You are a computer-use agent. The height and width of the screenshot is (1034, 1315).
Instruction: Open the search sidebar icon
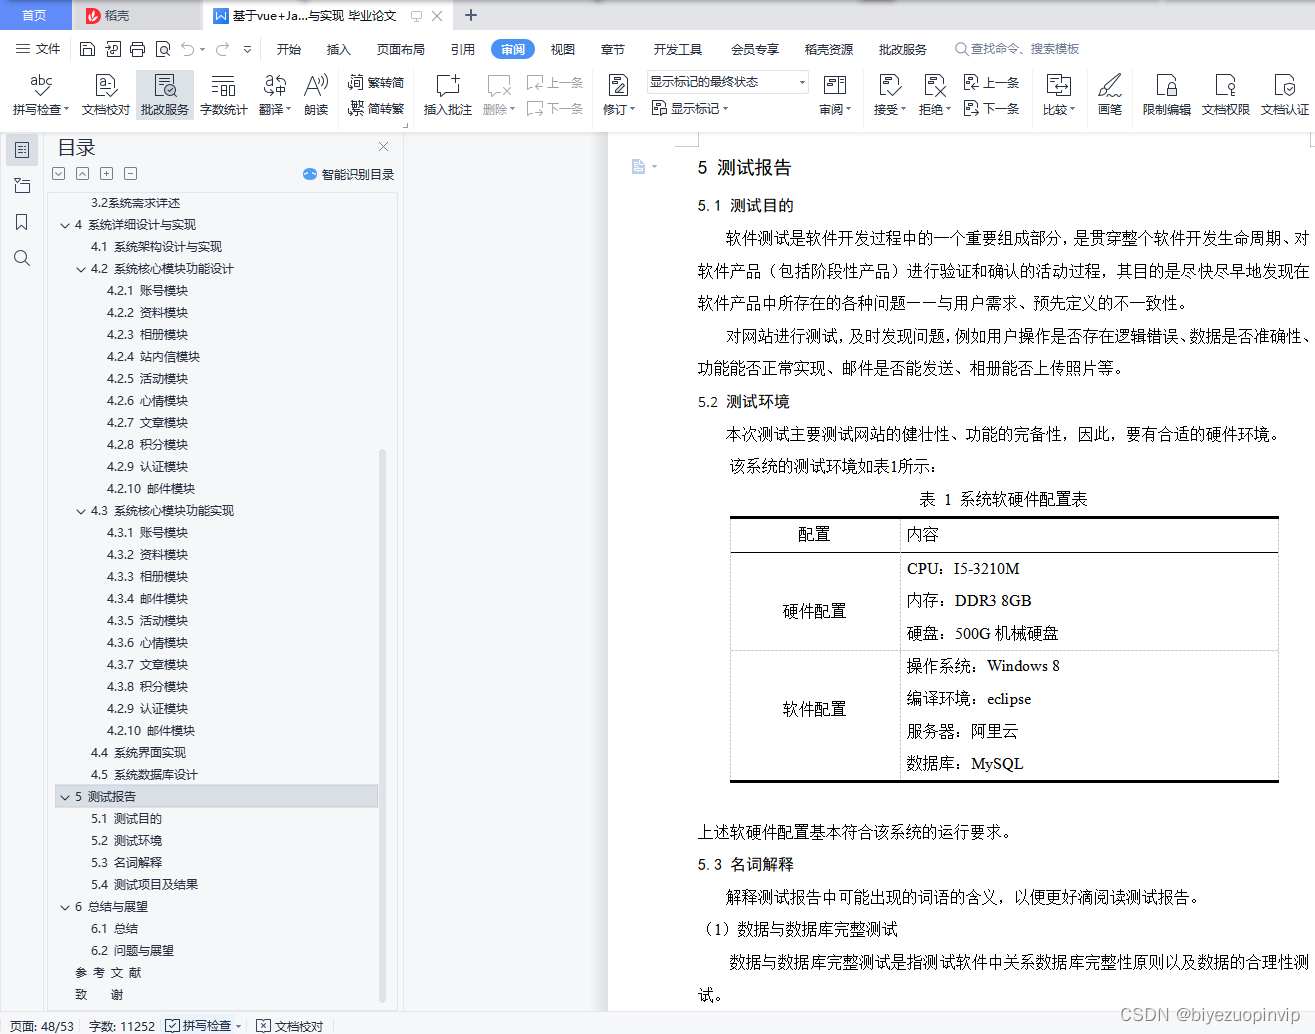22,258
